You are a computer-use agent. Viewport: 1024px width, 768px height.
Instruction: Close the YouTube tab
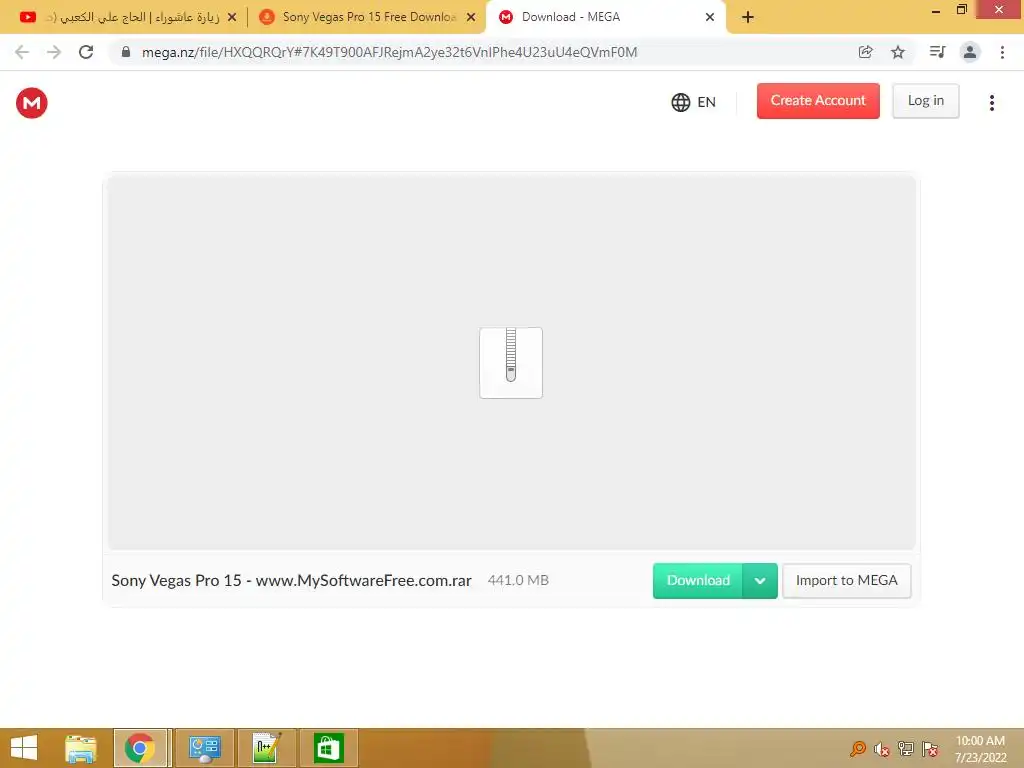(232, 17)
